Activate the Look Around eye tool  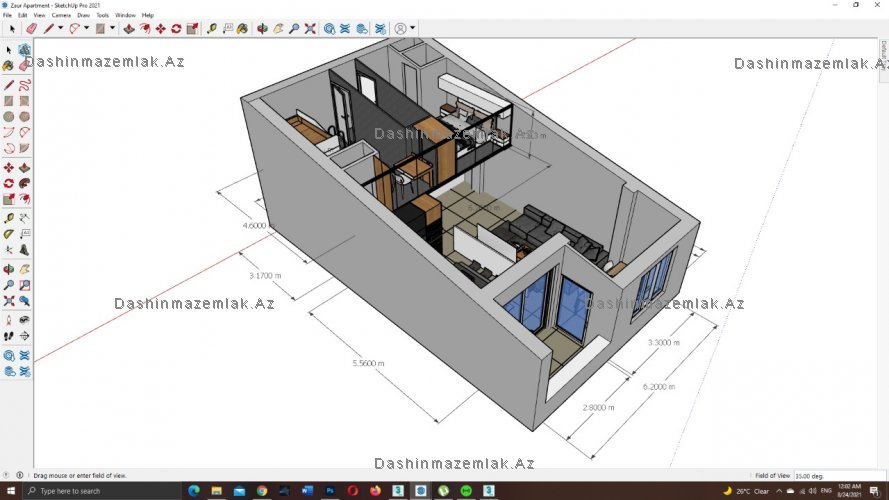pyautogui.click(x=24, y=319)
